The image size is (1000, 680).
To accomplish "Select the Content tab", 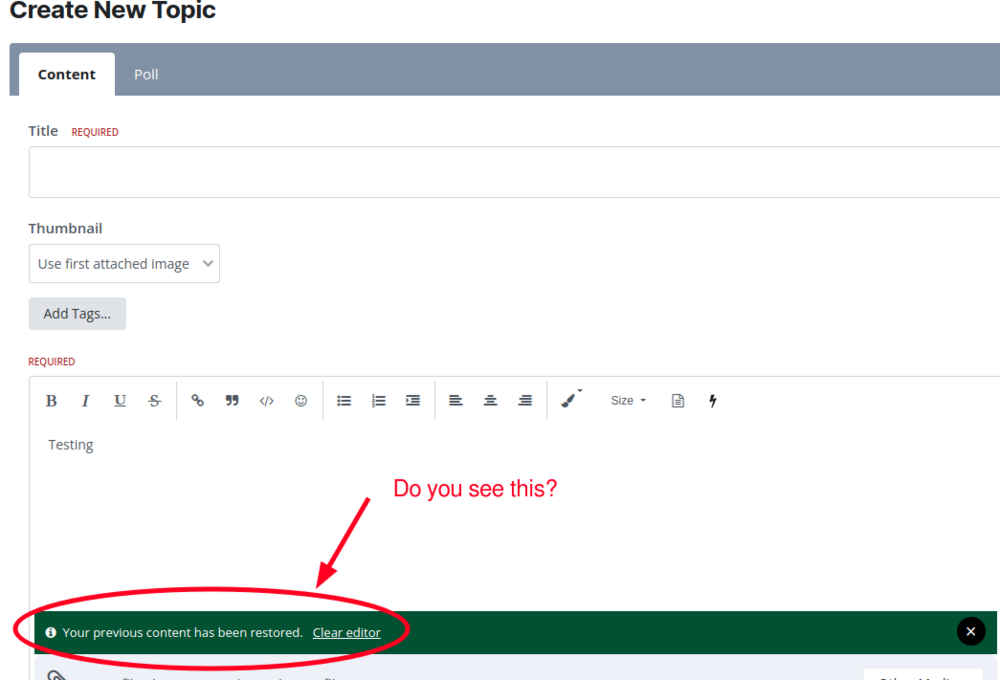I will pyautogui.click(x=67, y=74).
